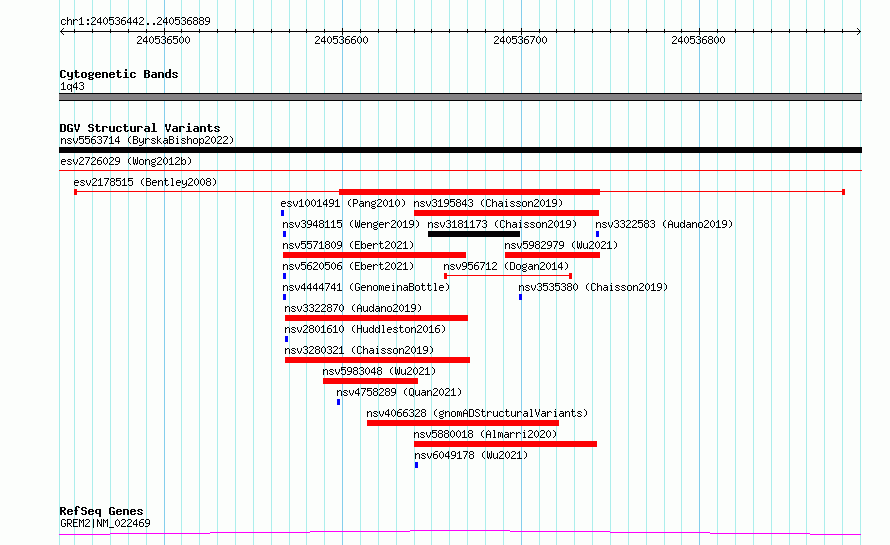Screen dimensions: 890x545
Task: Open nsv3195843 (Chaisson2019) variant label
Action: point(488,203)
